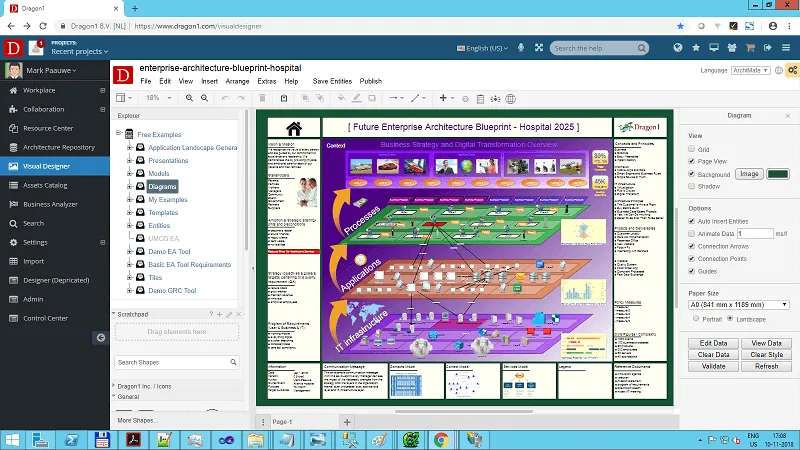
Task: Open the 18% zoom level dropdown
Action: pyautogui.click(x=159, y=98)
